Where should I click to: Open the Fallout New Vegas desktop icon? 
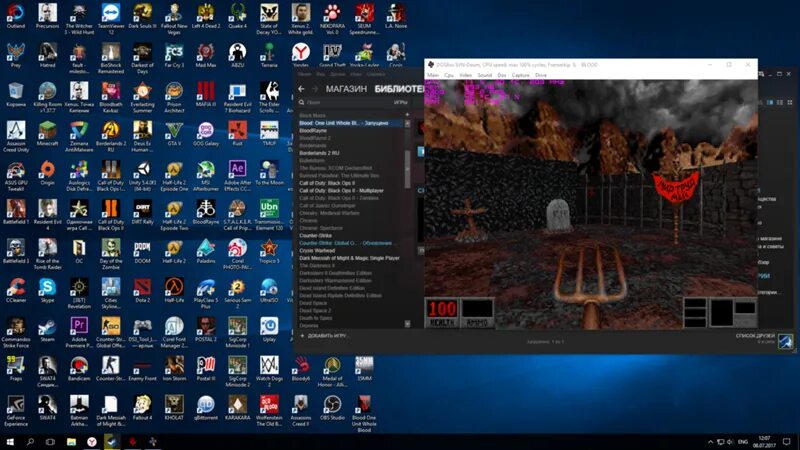click(174, 19)
